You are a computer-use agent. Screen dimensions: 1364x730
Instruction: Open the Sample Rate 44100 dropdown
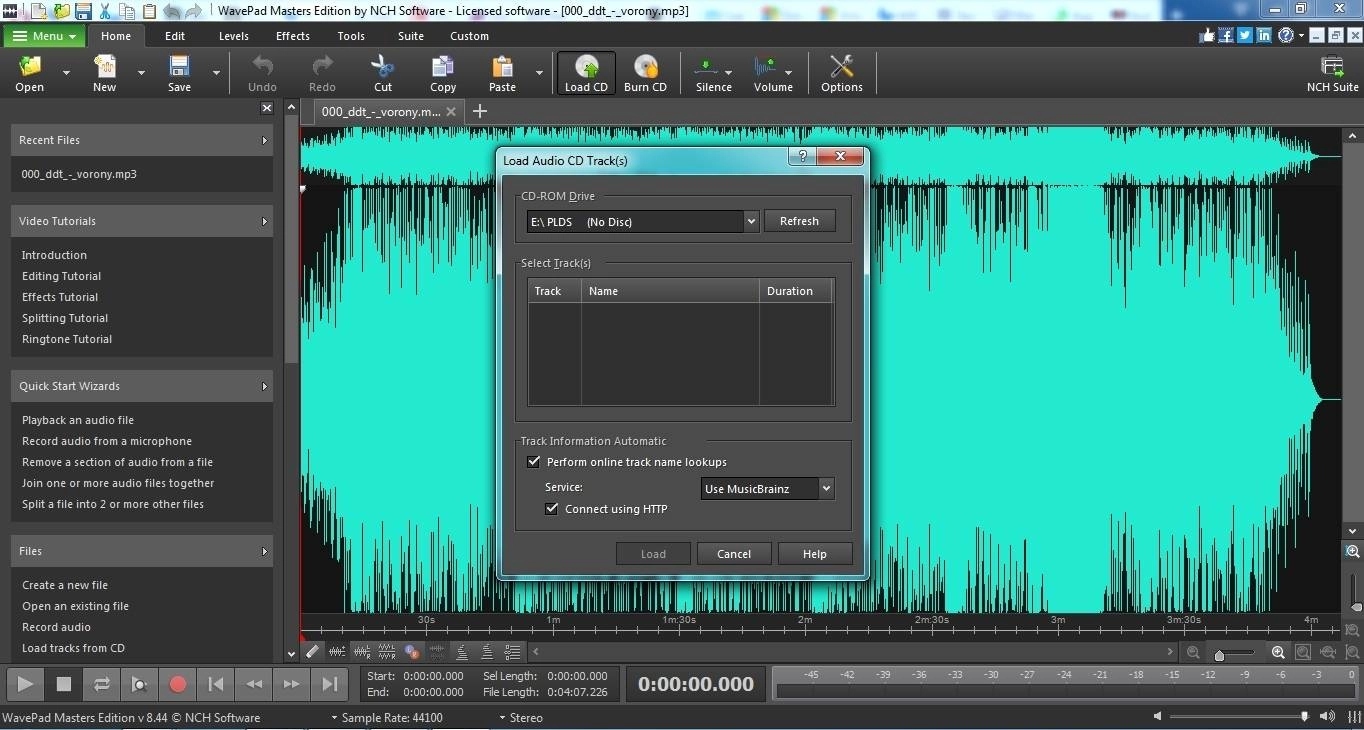387,717
